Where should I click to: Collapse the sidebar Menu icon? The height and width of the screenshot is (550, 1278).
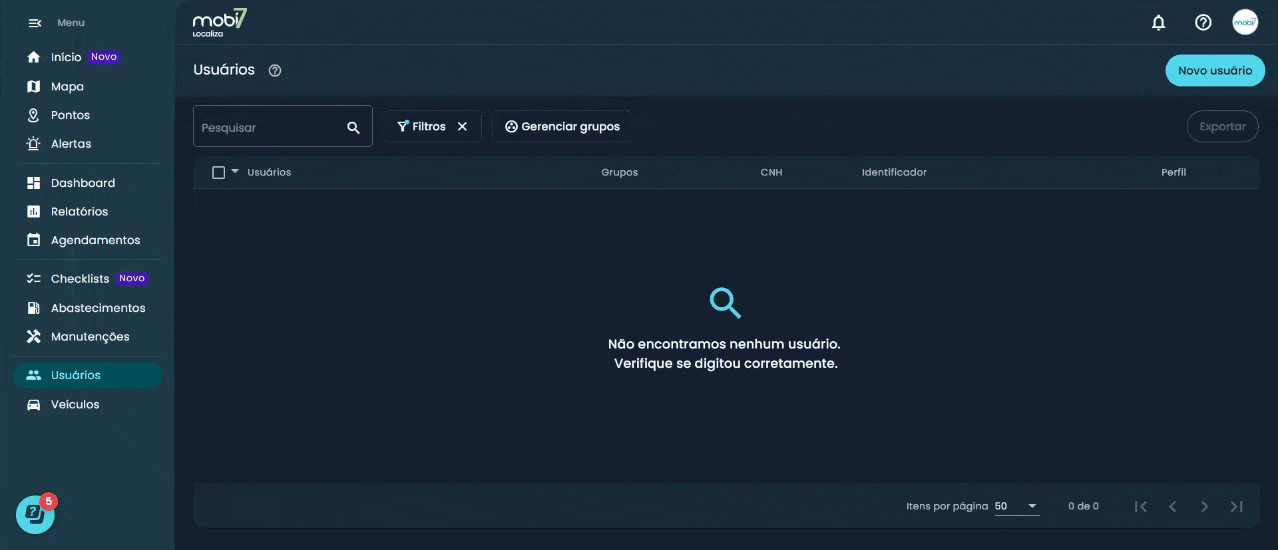pyautogui.click(x=34, y=23)
